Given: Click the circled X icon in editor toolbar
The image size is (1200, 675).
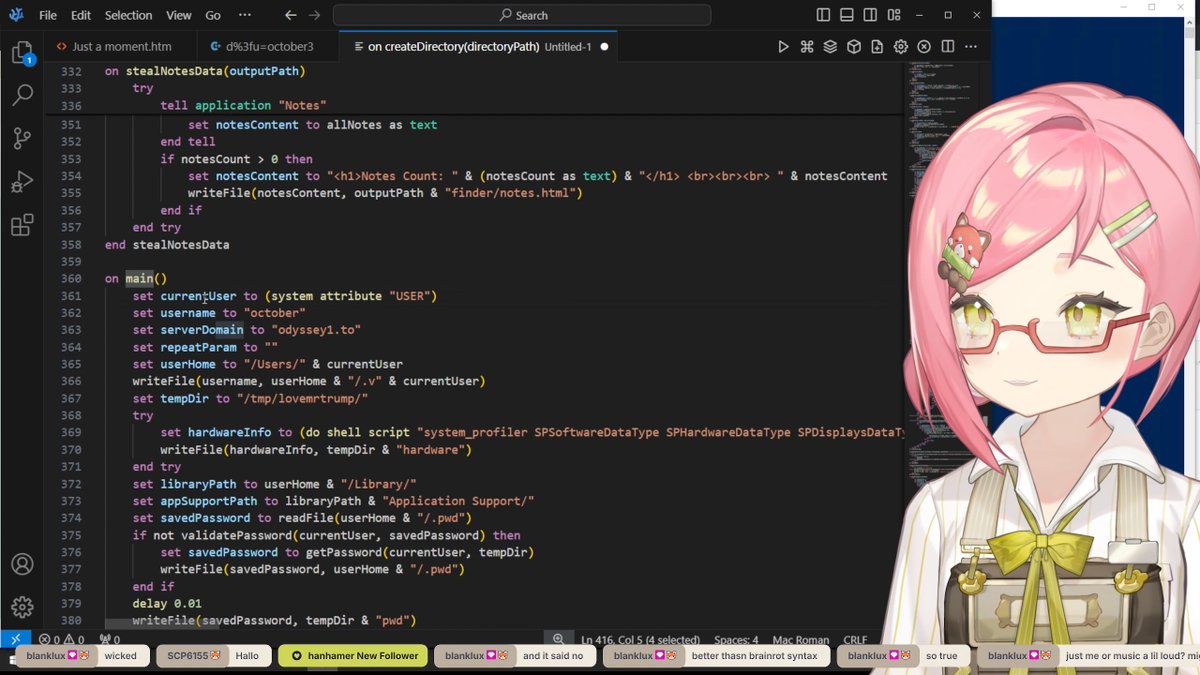Looking at the screenshot, I should coord(924,47).
